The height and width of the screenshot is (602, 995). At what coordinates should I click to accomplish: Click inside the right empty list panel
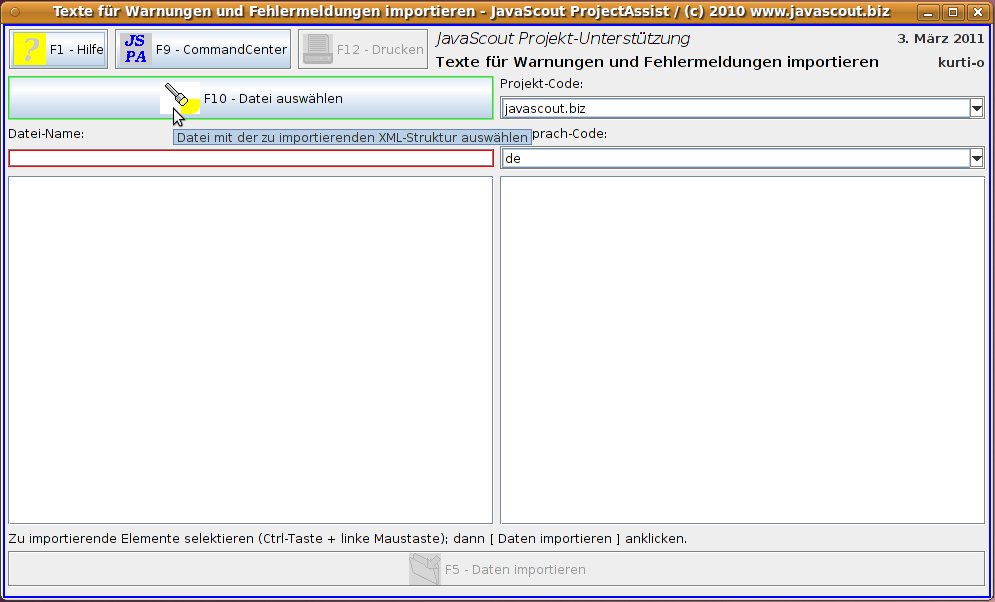tap(742, 350)
